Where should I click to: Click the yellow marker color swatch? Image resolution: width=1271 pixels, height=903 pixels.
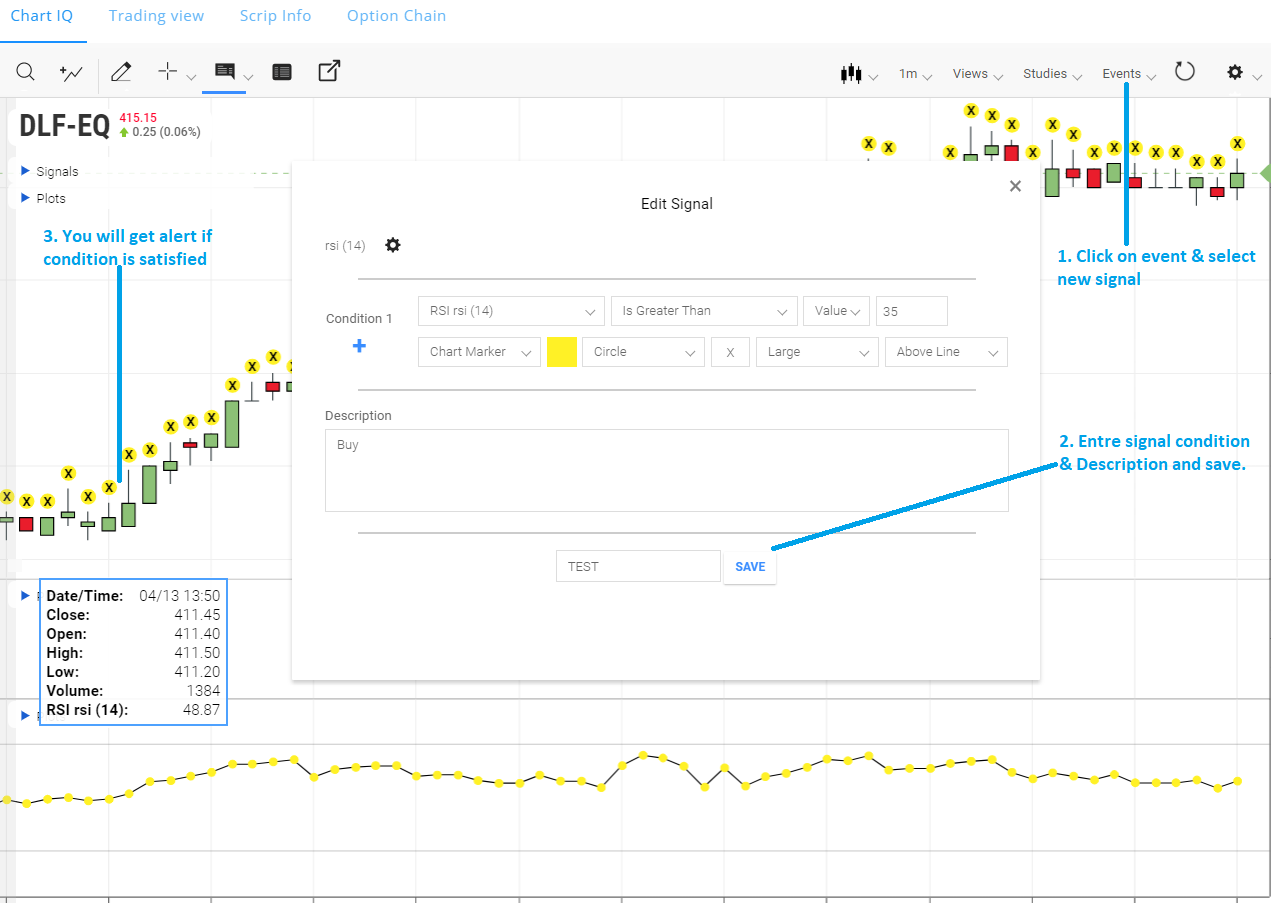pos(562,352)
